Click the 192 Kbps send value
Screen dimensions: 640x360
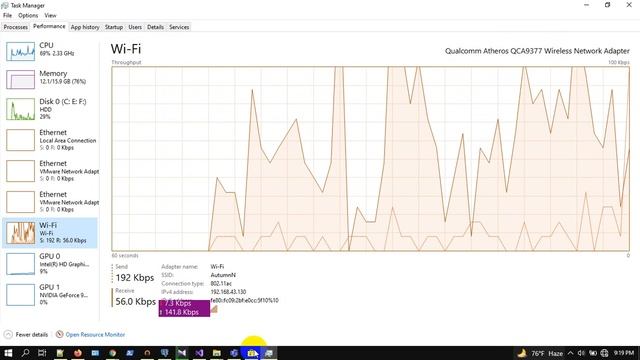(x=135, y=278)
